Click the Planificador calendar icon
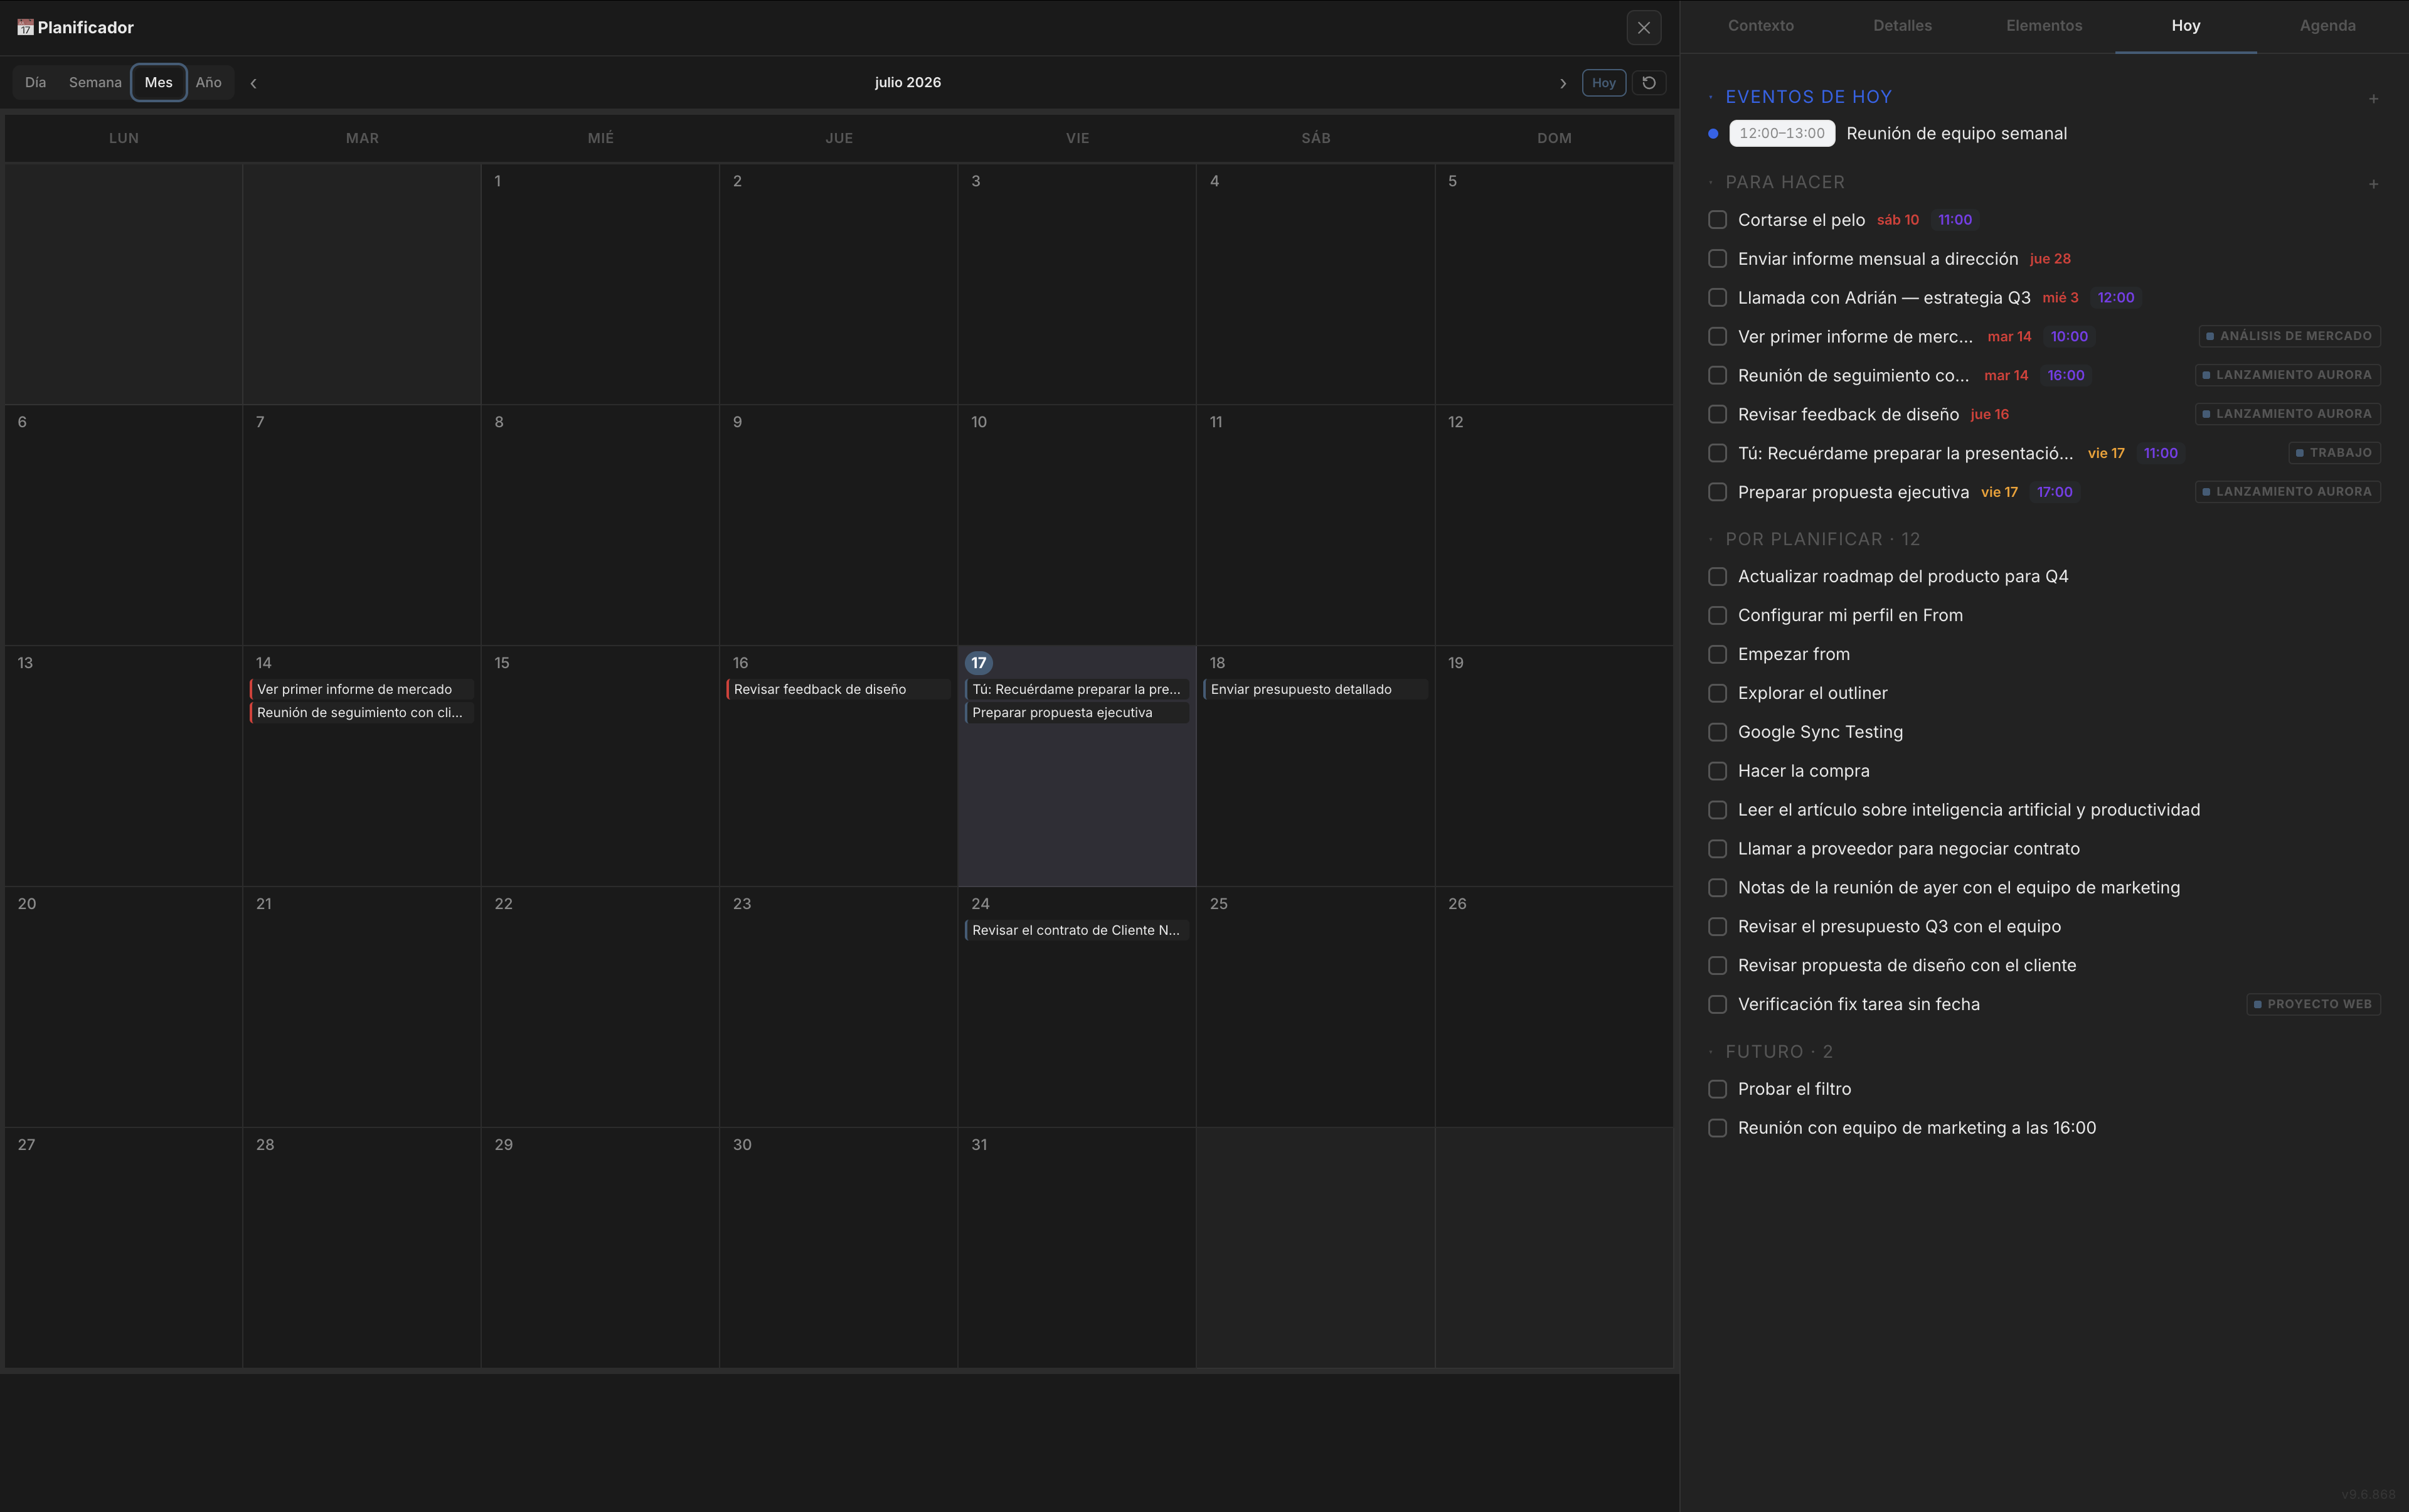 click(25, 27)
